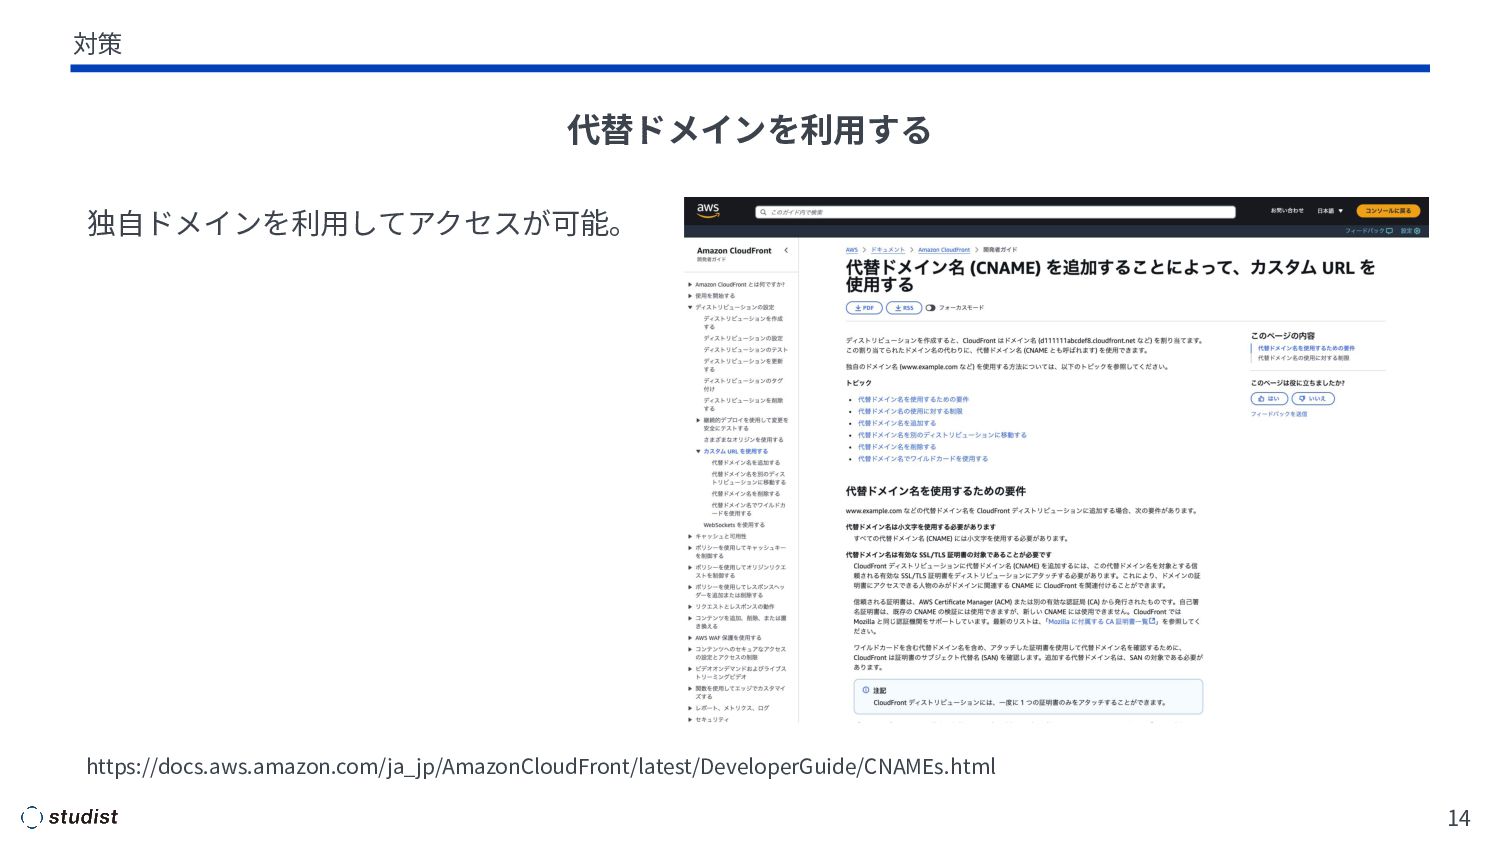Open ディストリビューションを更新する sidebar entry
Viewport: 1500px width, 844px height.
pos(743,365)
